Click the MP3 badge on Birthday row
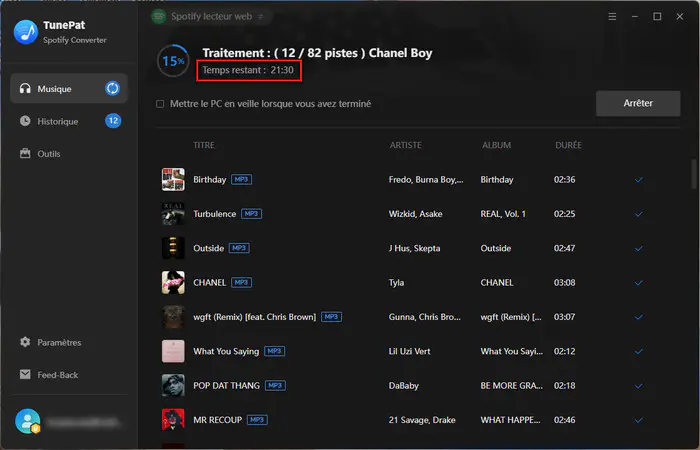The image size is (700, 450). [241, 179]
